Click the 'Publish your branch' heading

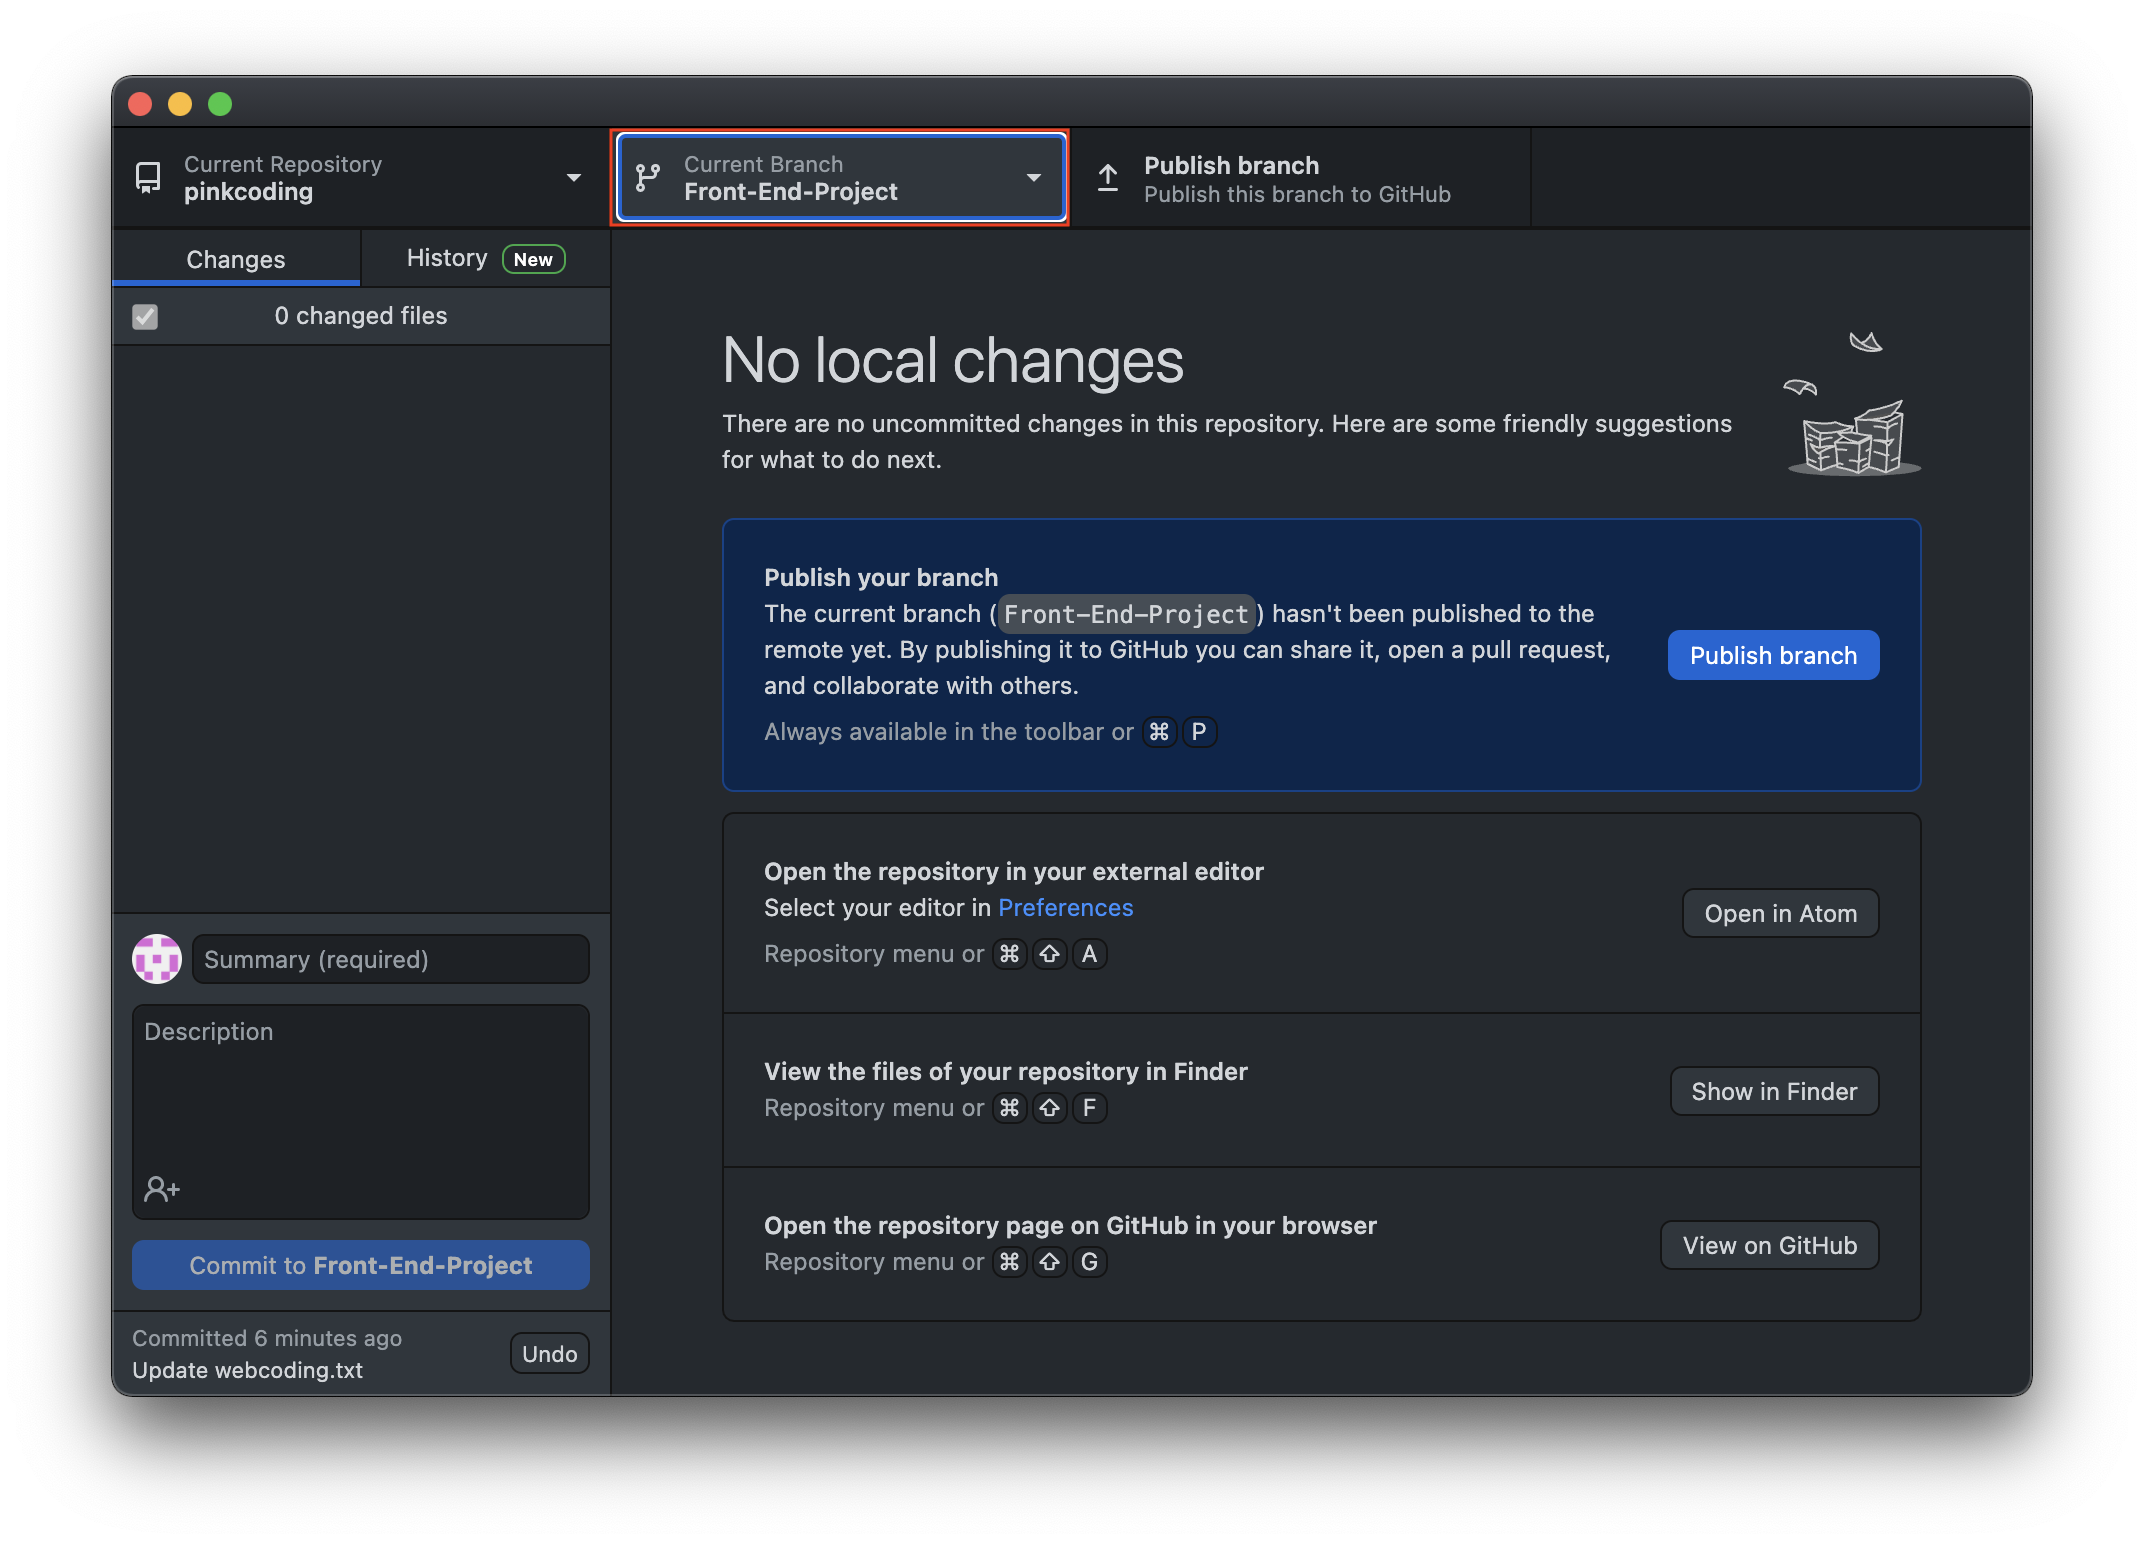881,577
